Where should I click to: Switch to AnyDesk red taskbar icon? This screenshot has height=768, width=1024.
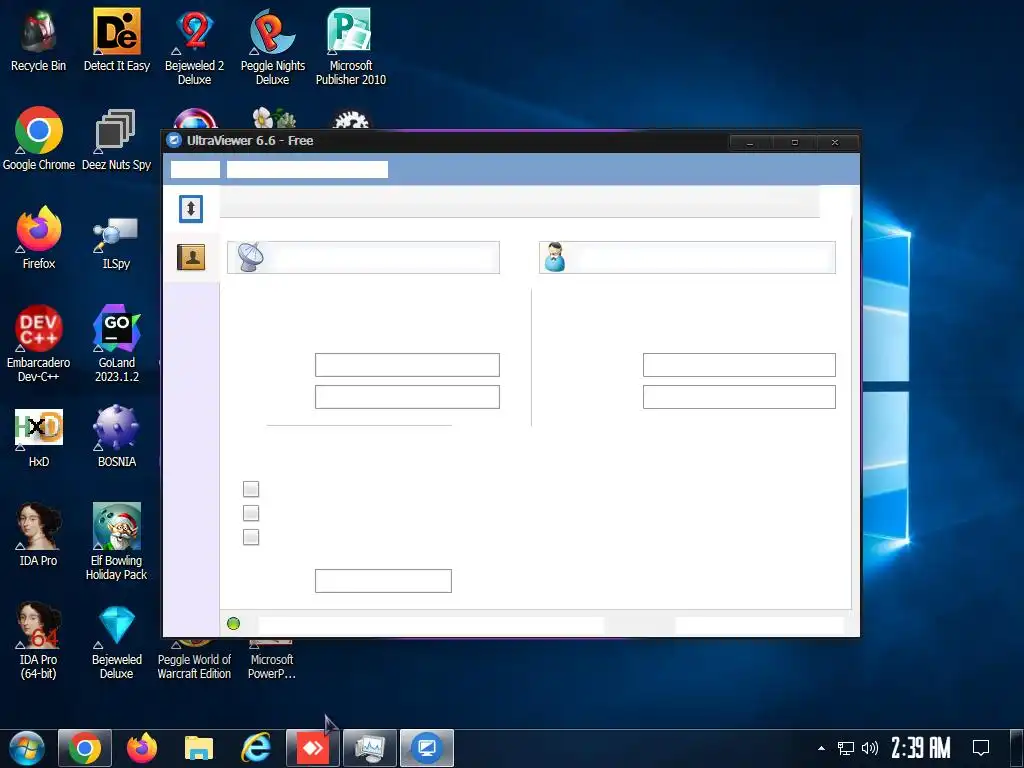point(313,748)
